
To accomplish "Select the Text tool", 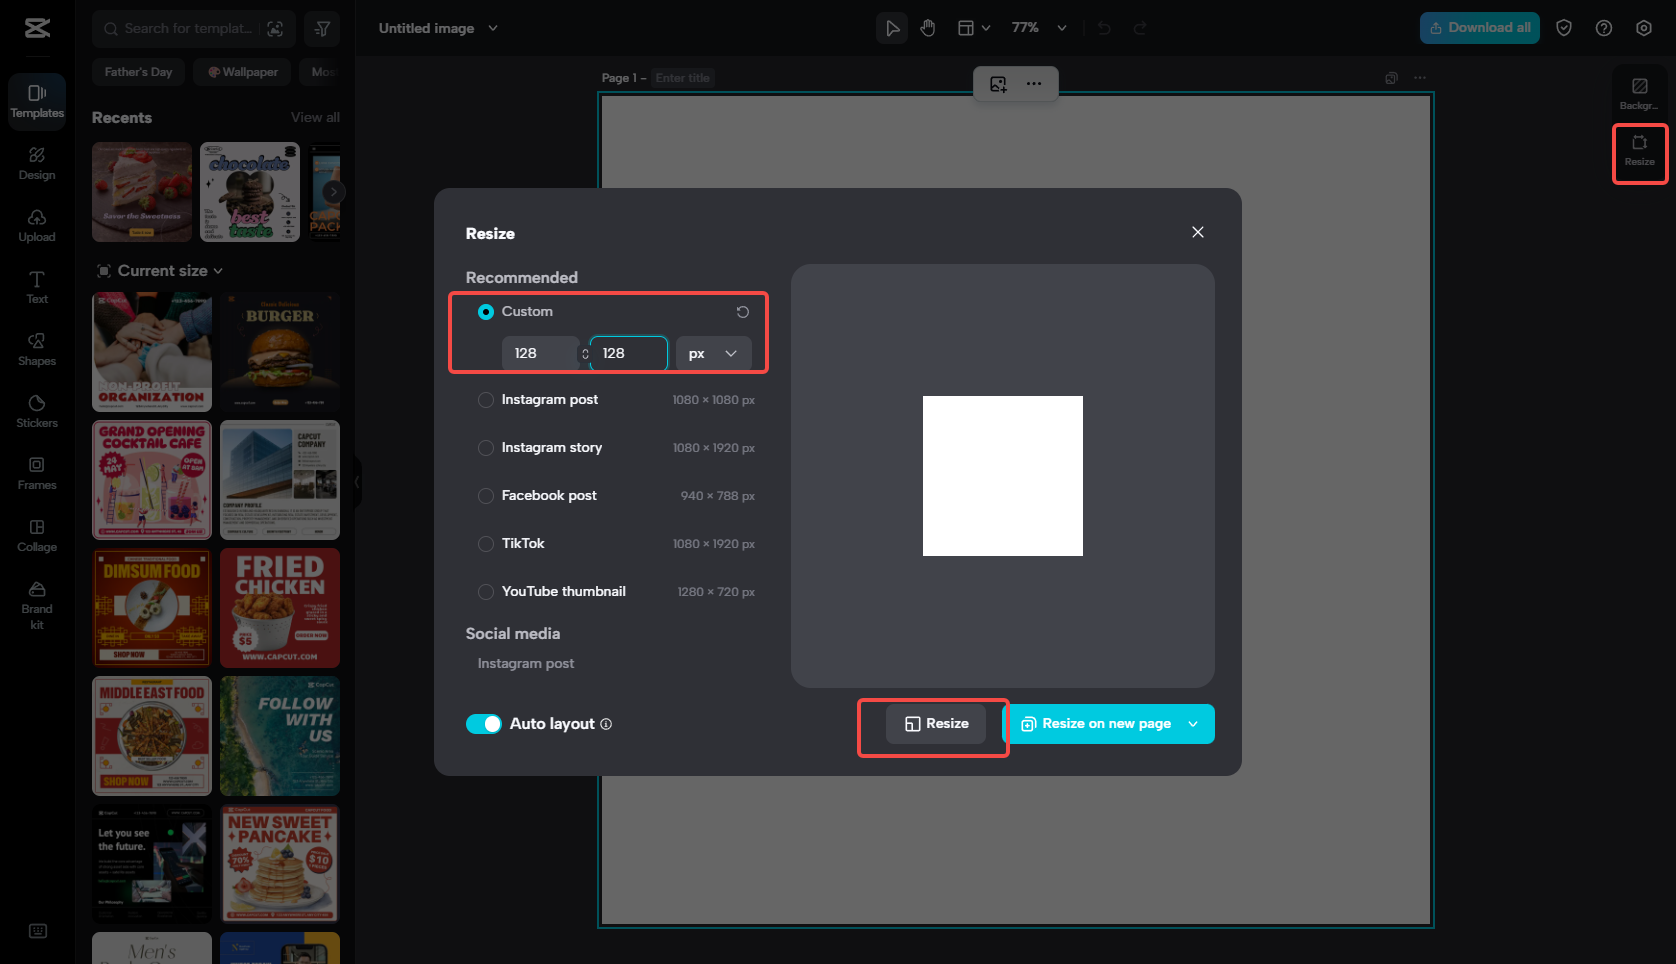I will pyautogui.click(x=37, y=287).
